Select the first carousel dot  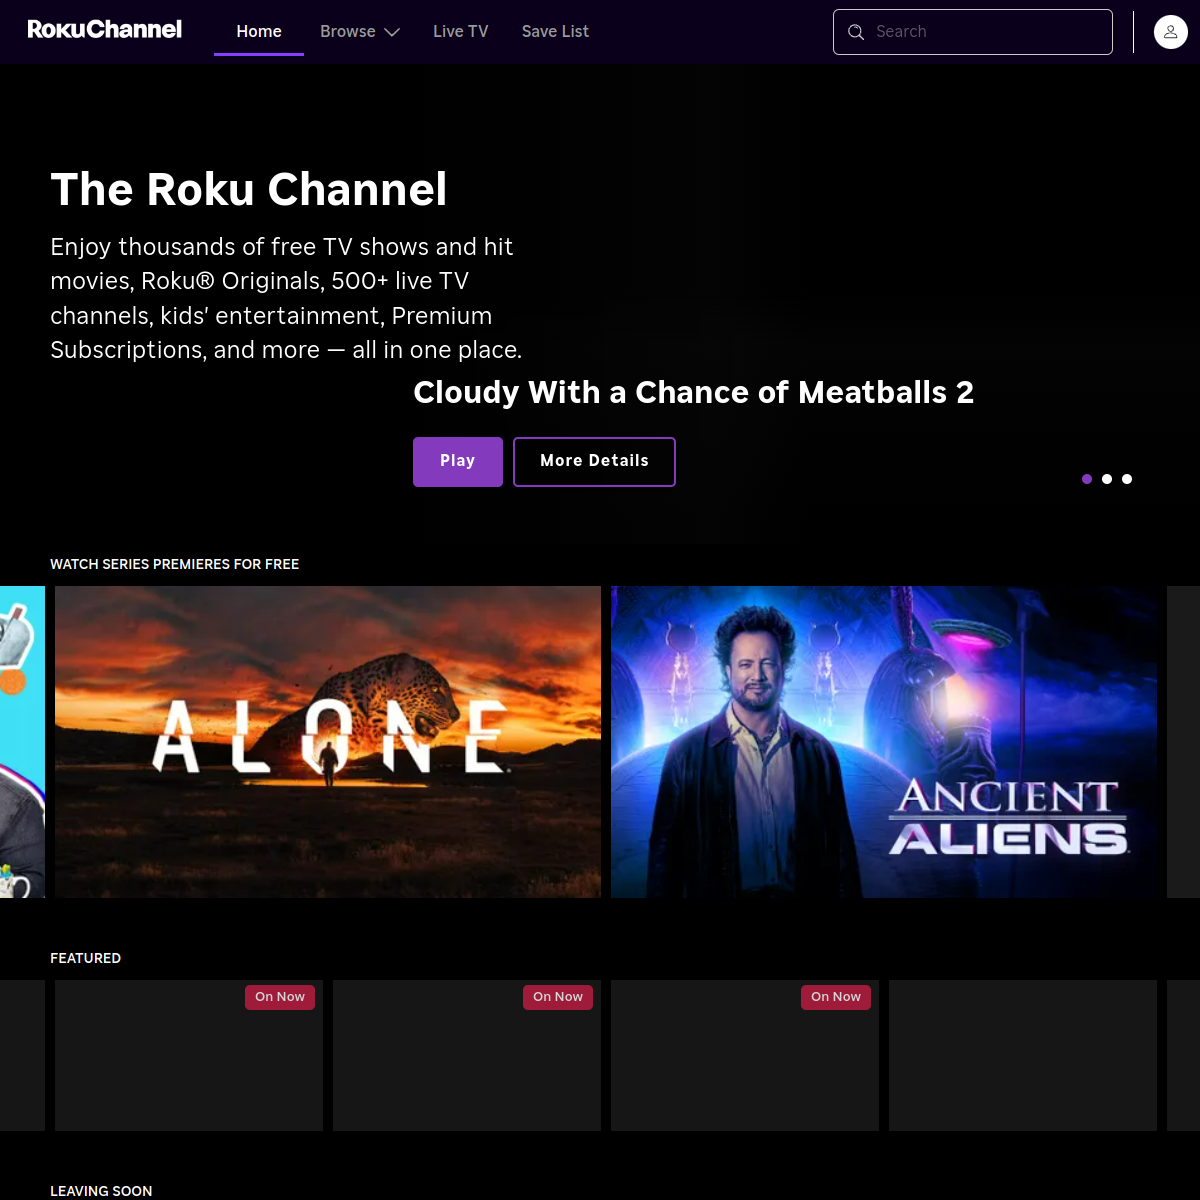1087,479
